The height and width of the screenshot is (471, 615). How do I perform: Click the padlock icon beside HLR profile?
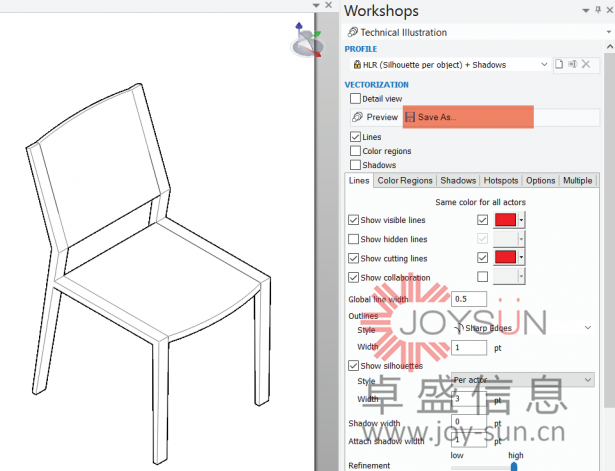(357, 64)
